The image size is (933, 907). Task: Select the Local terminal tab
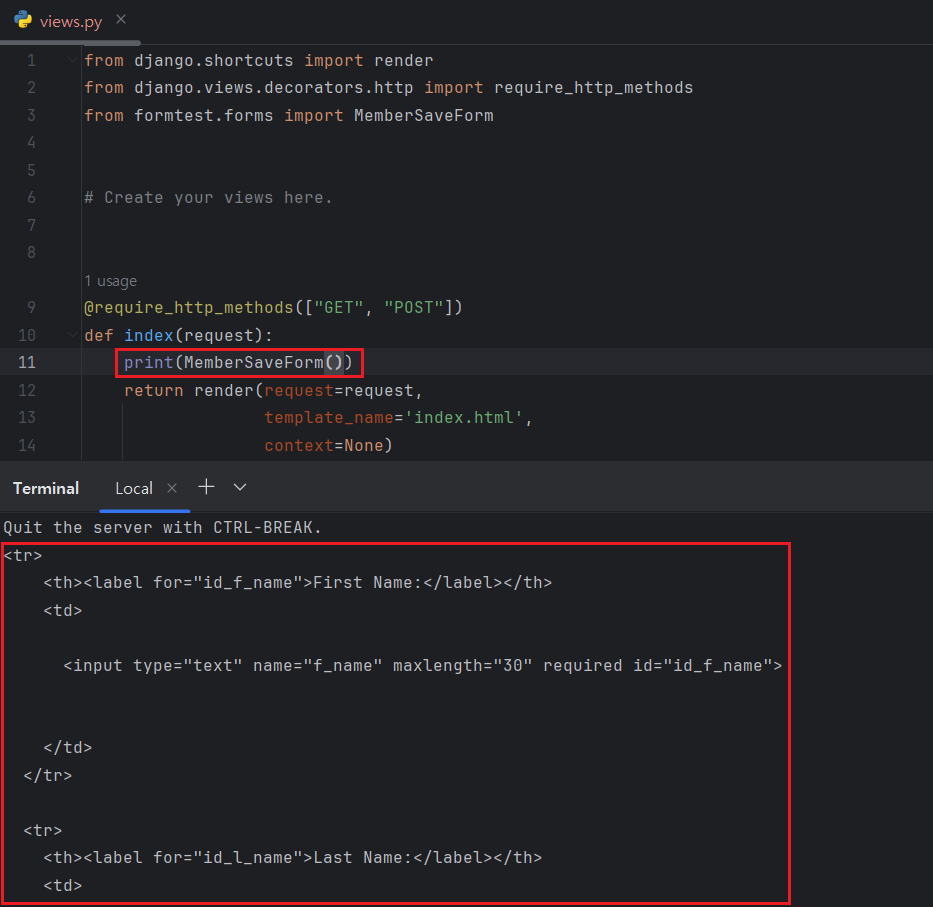pos(133,488)
